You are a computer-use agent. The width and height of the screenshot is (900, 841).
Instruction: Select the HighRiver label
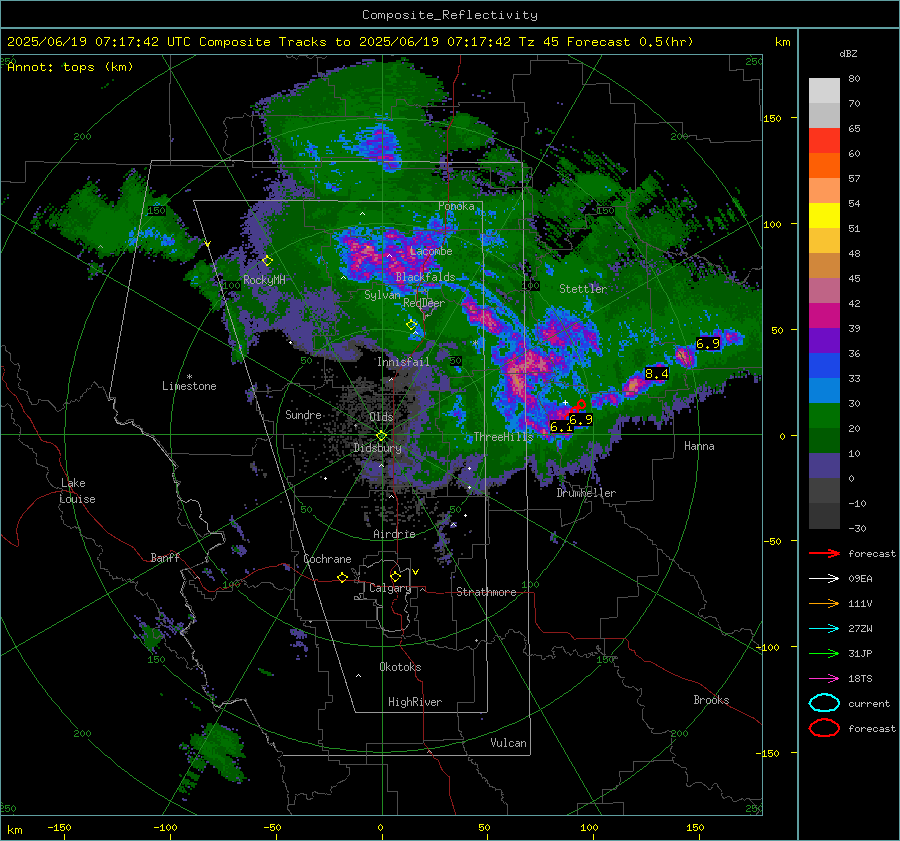point(415,702)
